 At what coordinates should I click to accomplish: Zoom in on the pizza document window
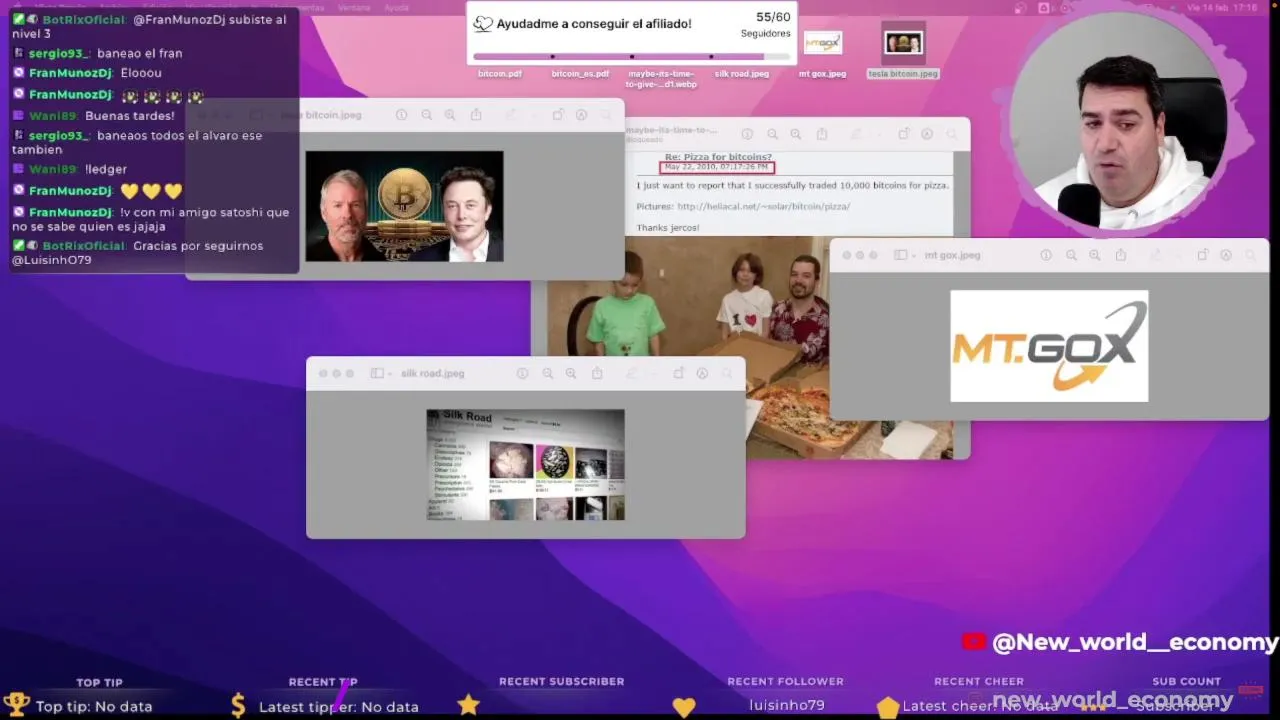click(796, 134)
